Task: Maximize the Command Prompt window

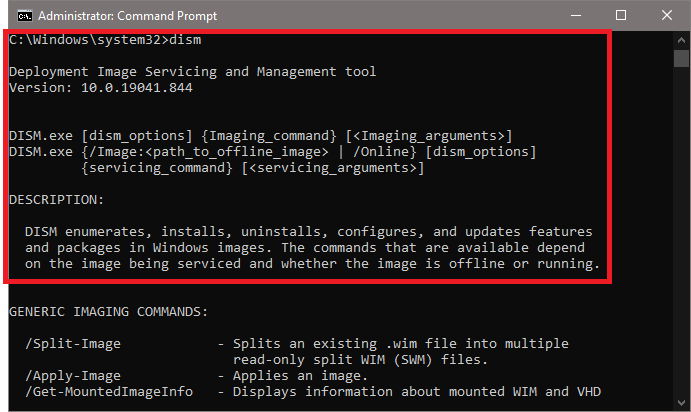Action: tap(621, 15)
